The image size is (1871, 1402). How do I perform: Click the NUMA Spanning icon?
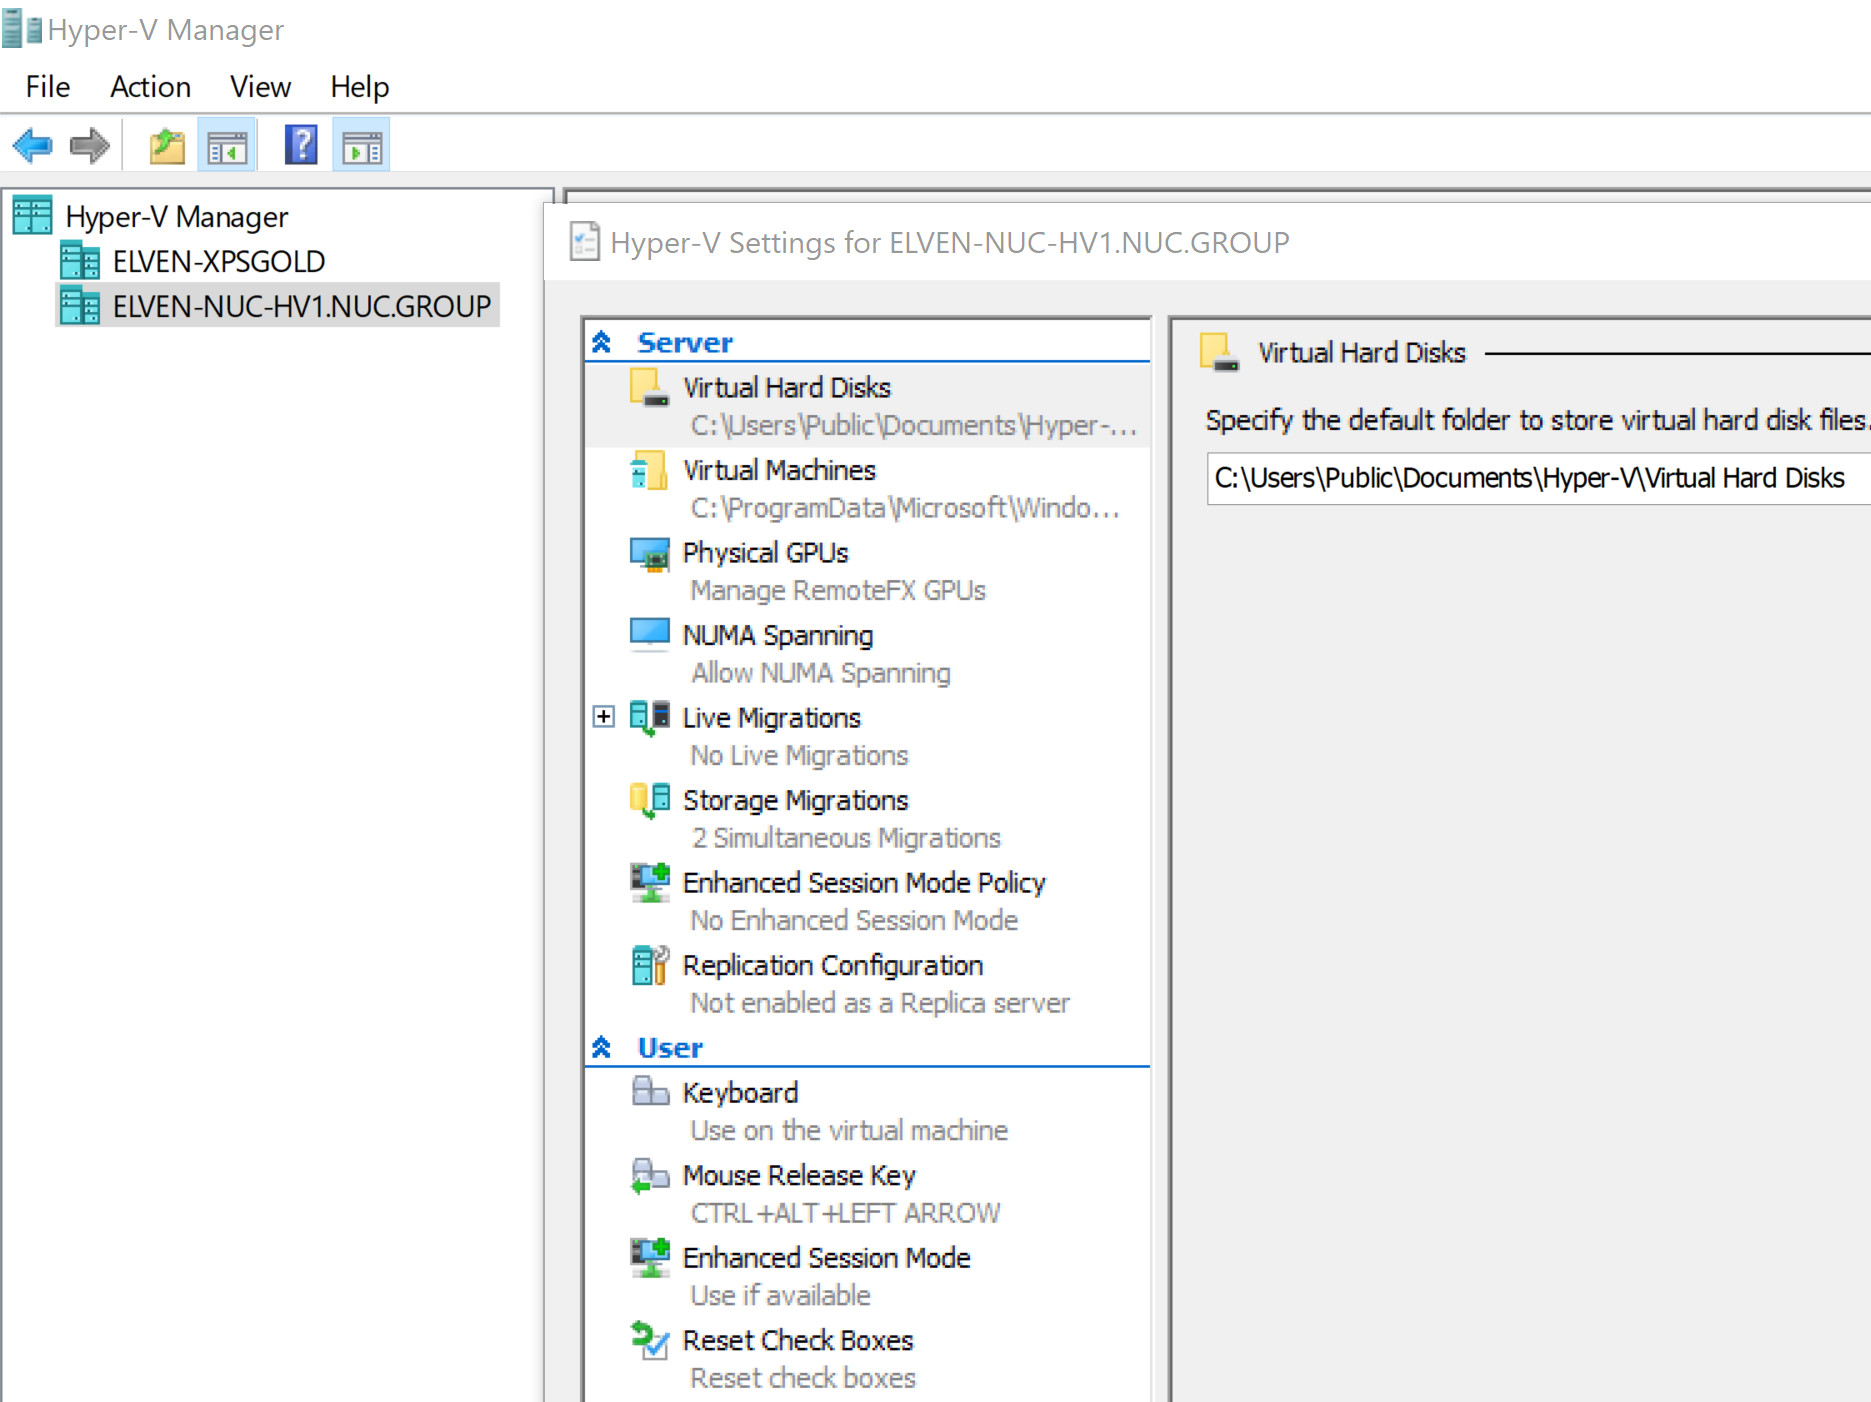(649, 635)
